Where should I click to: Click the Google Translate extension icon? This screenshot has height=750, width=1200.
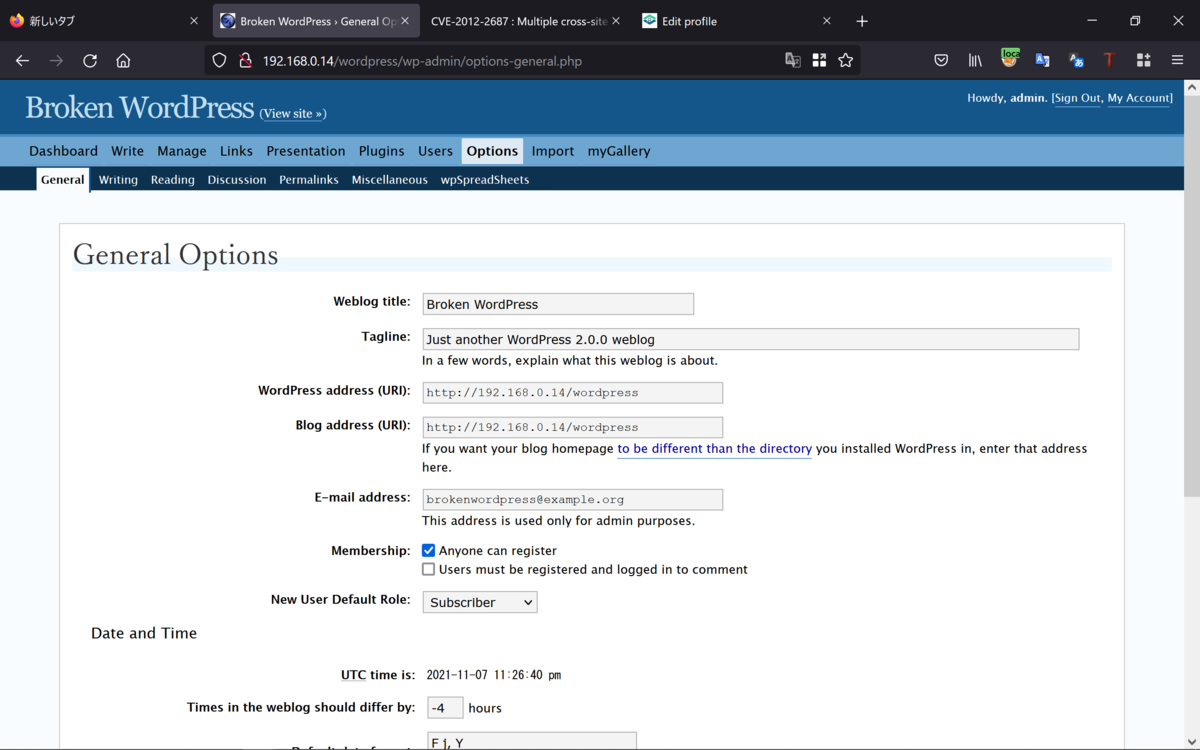pyautogui.click(x=1042, y=61)
